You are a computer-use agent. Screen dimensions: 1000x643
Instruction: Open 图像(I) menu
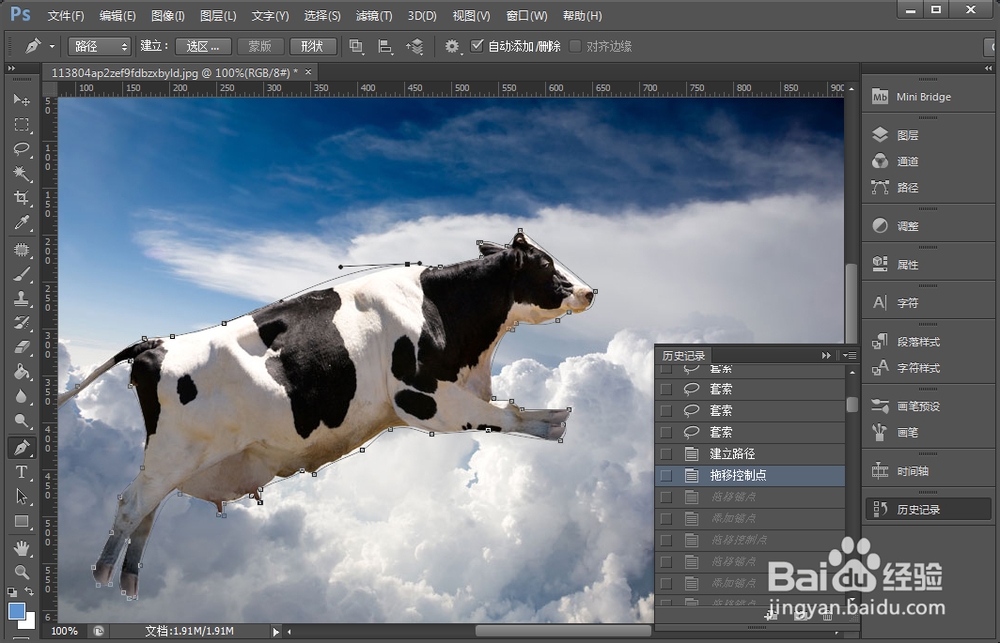[x=168, y=15]
